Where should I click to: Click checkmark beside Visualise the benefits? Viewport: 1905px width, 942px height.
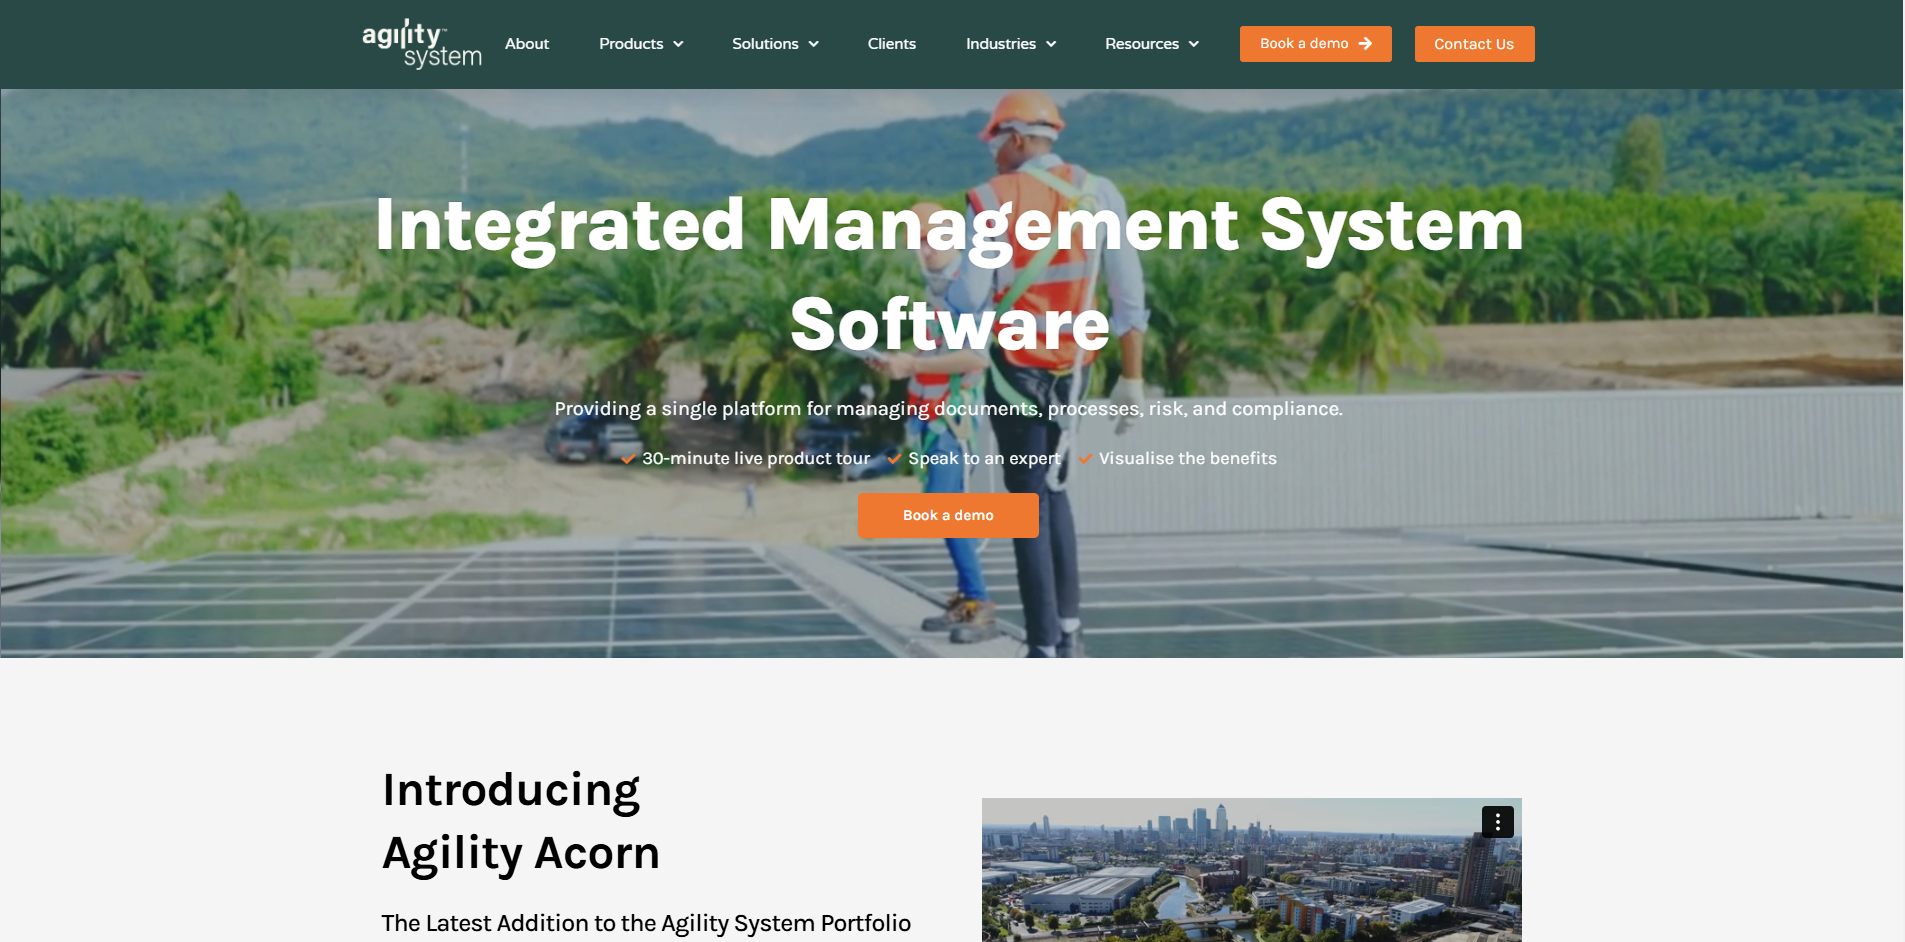(1086, 458)
